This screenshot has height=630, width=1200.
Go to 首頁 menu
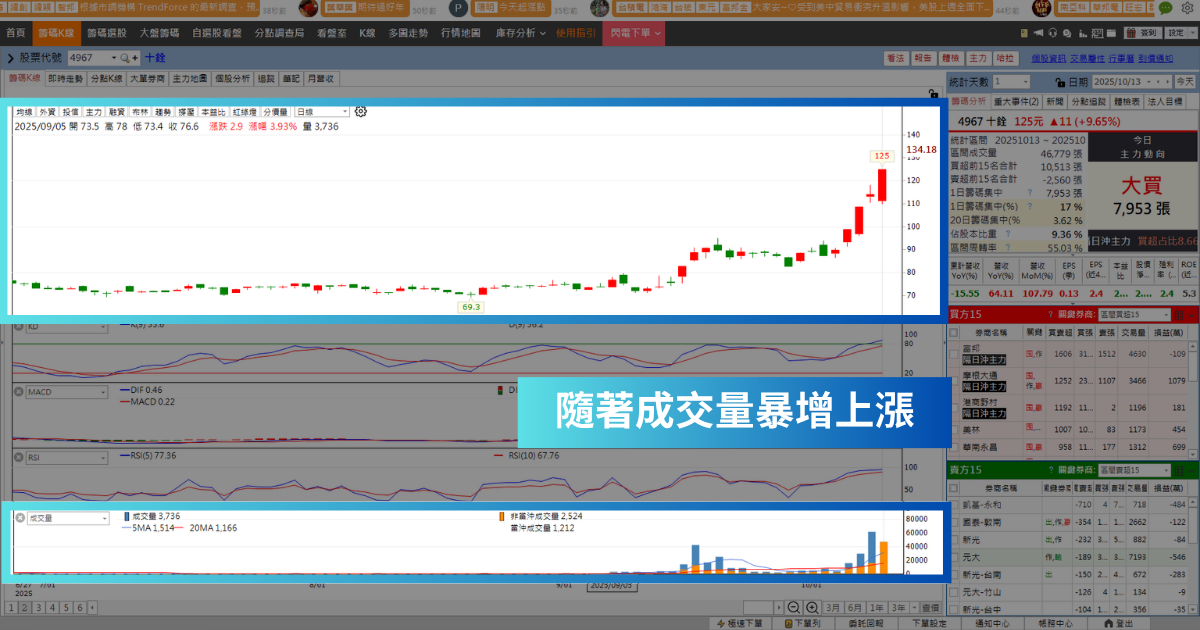tap(15, 32)
